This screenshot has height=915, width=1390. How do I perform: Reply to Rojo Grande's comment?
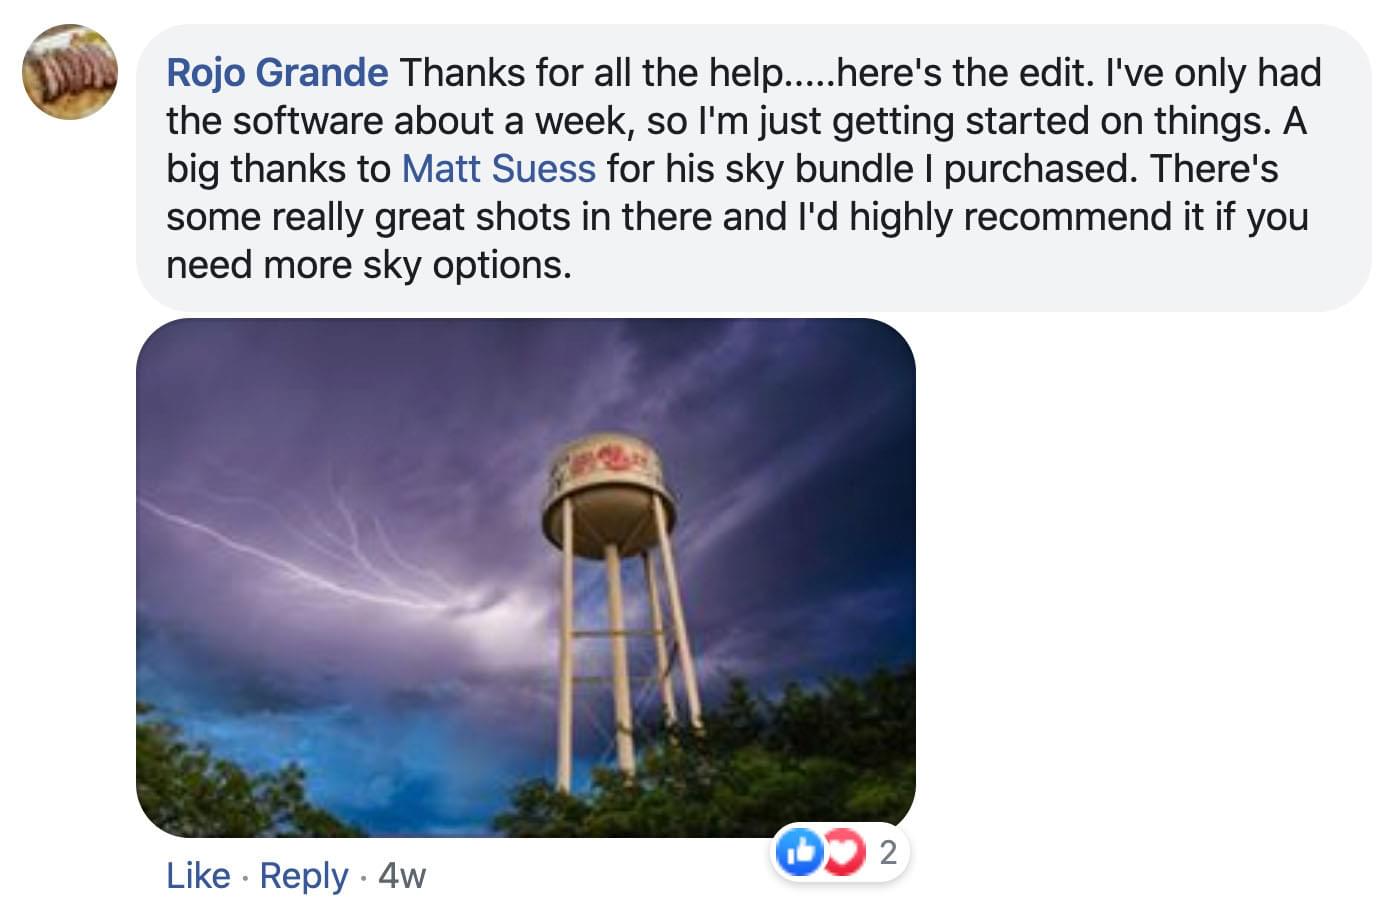click(304, 876)
